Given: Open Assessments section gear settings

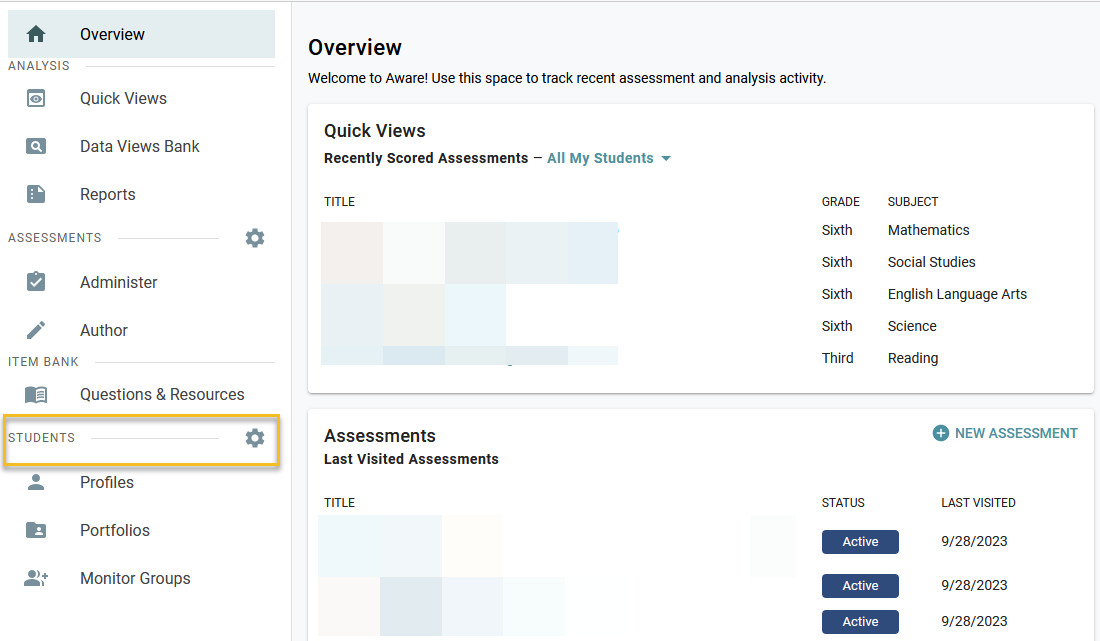Looking at the screenshot, I should click(255, 238).
